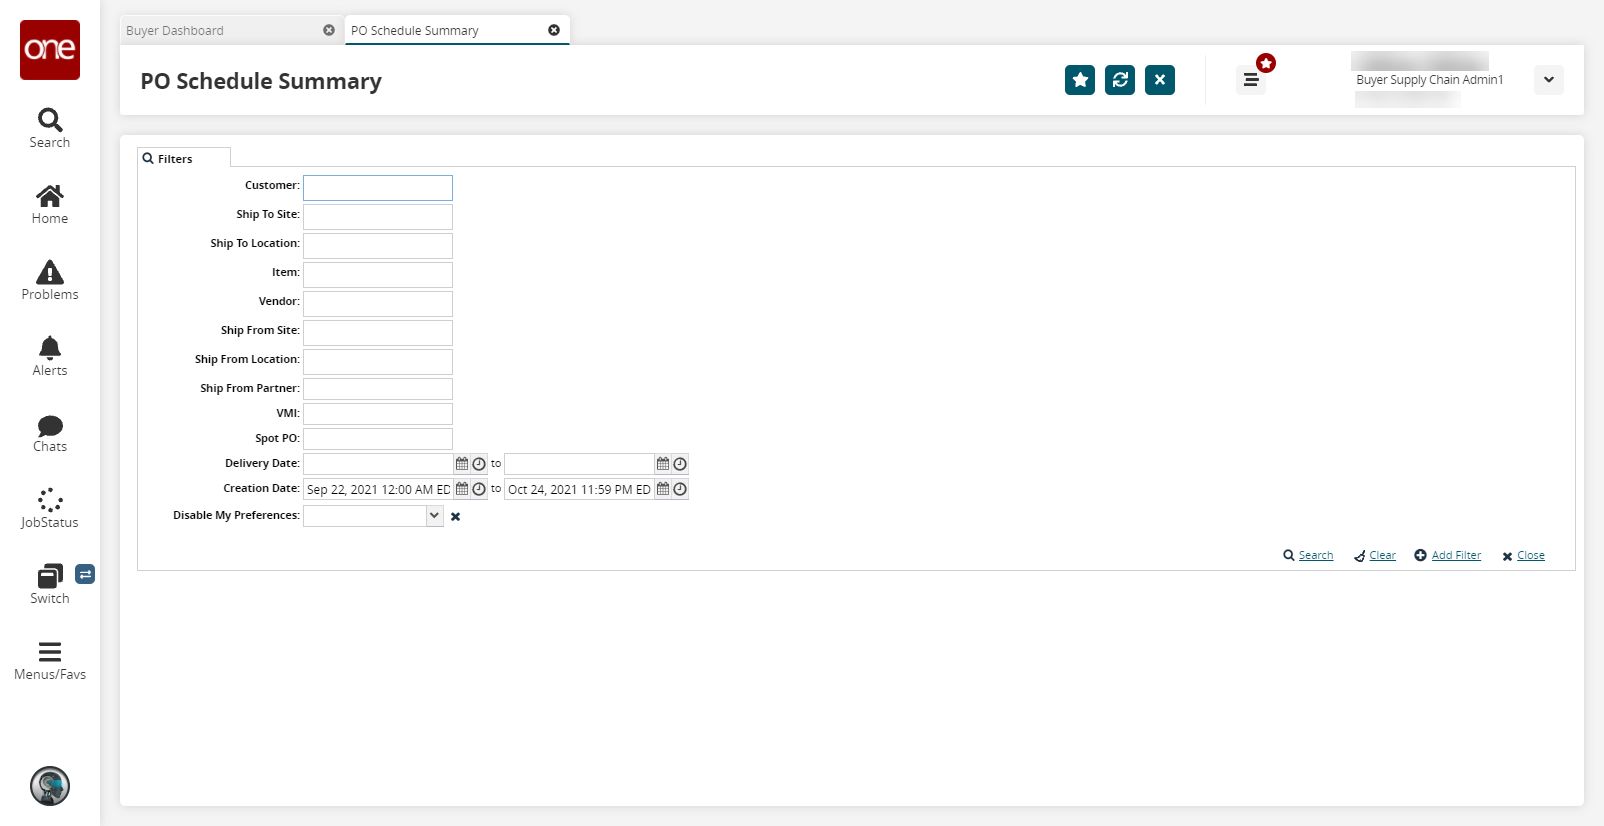Focus the VMI input field
1604x826 pixels.
378,414
